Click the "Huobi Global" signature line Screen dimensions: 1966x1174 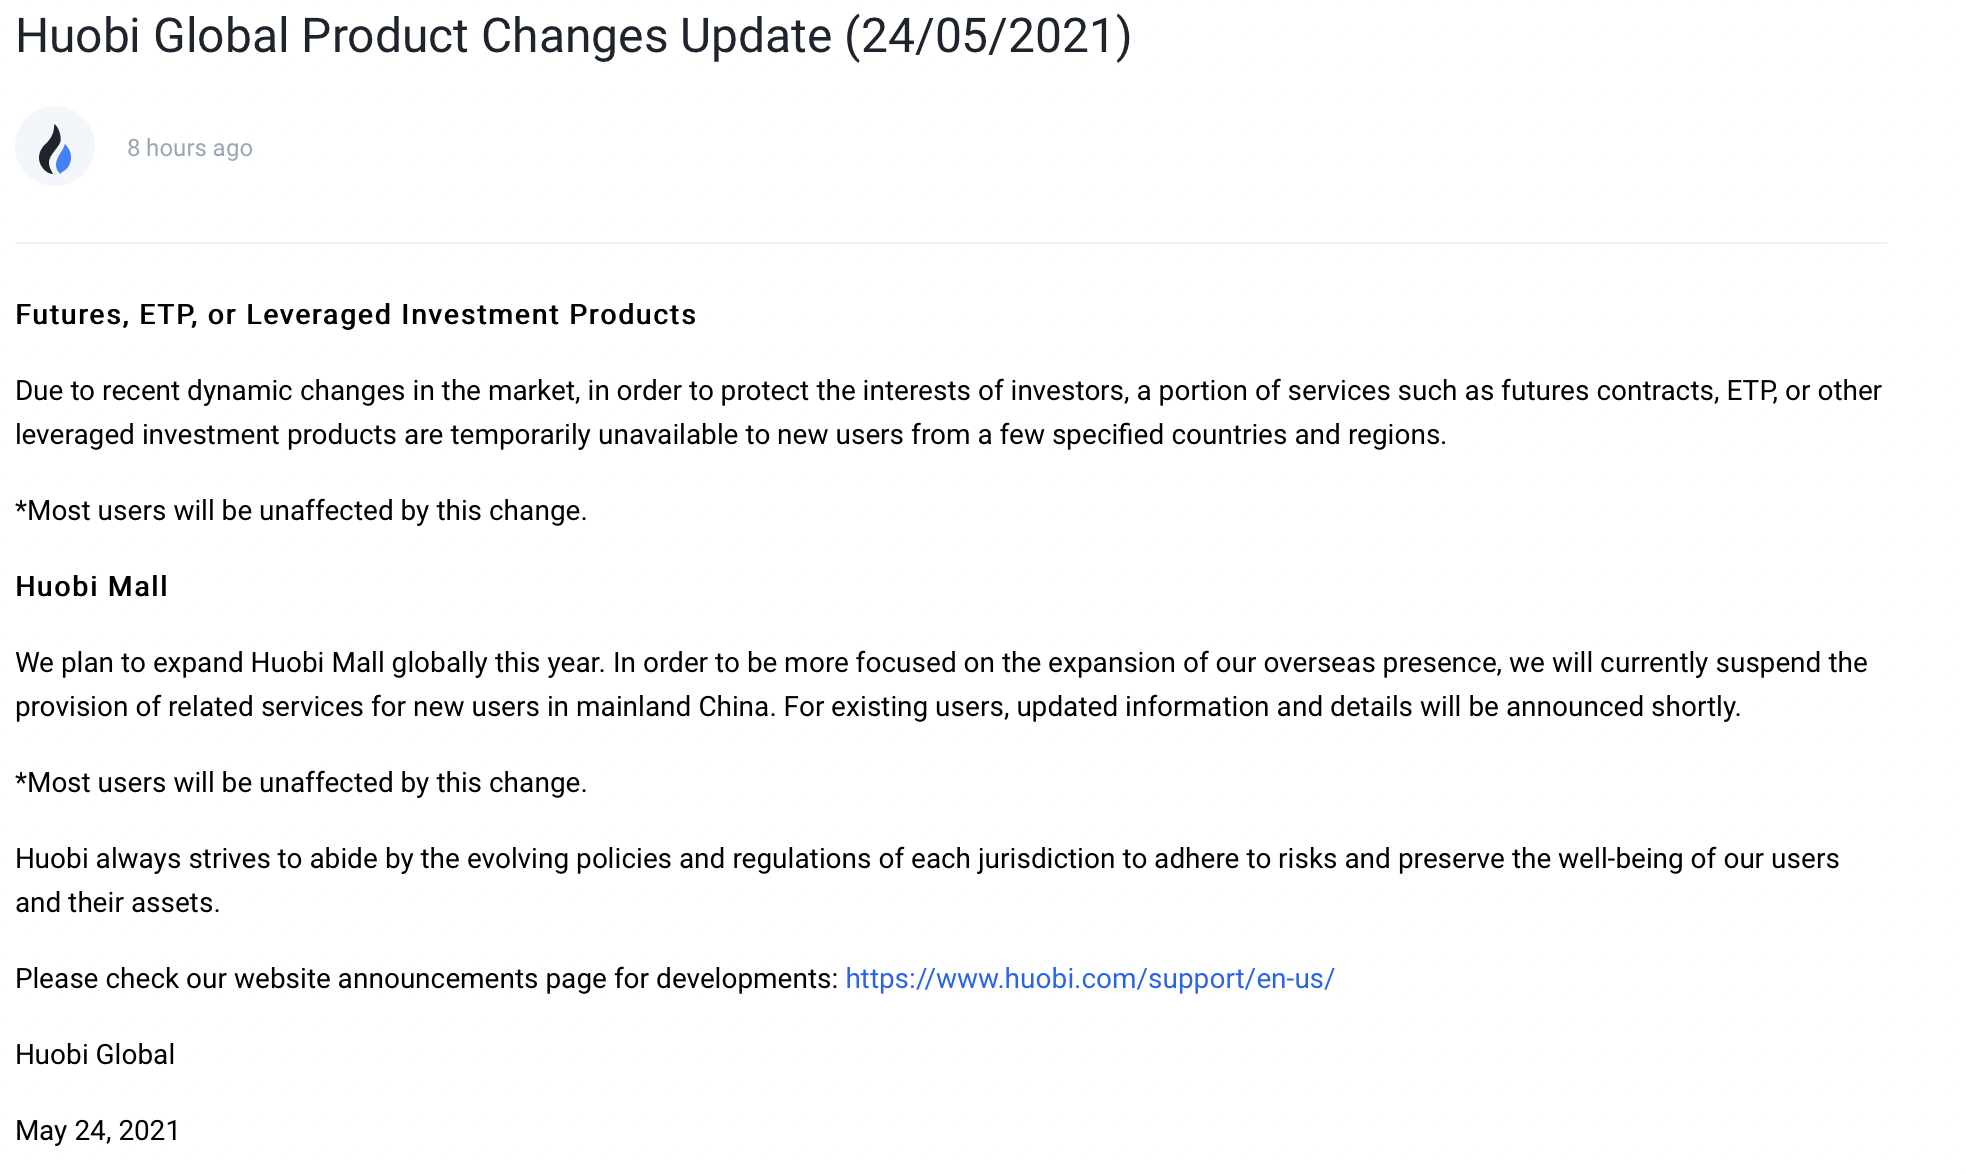(x=95, y=1054)
